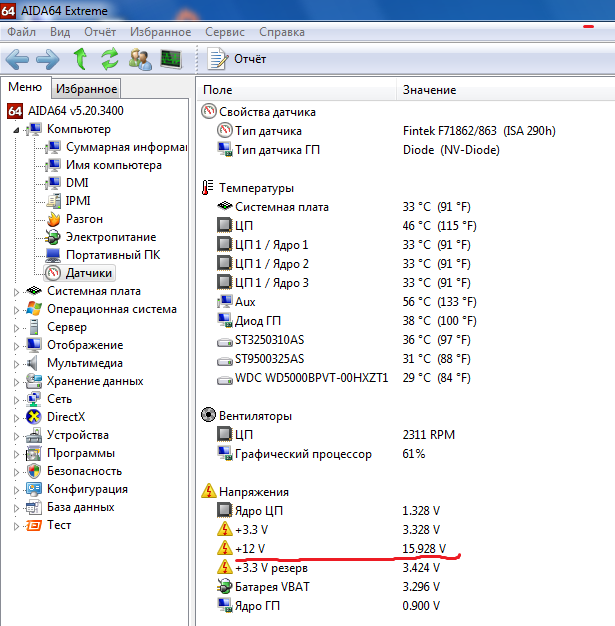Click the Windows flag Операционная система icon

pyautogui.click(x=34, y=309)
